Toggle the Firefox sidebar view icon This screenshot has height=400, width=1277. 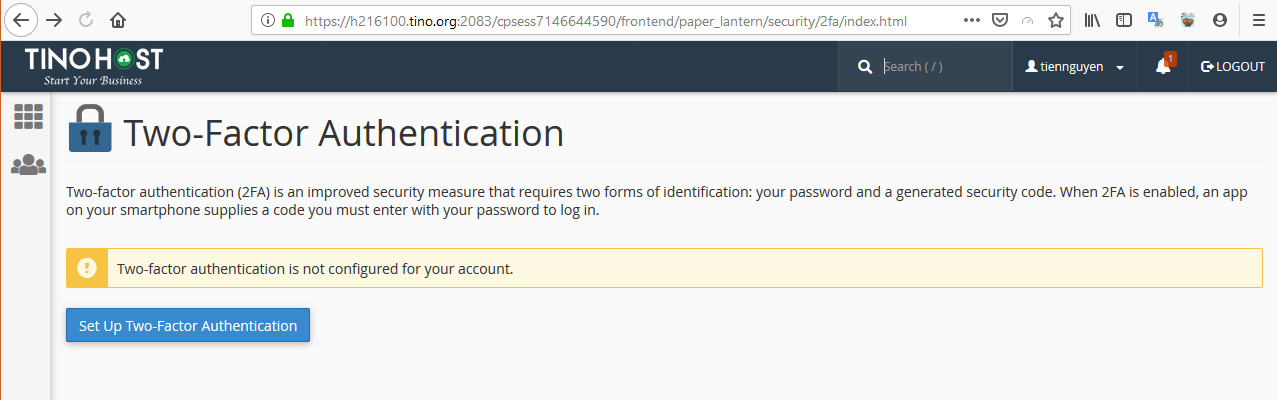click(x=1124, y=20)
